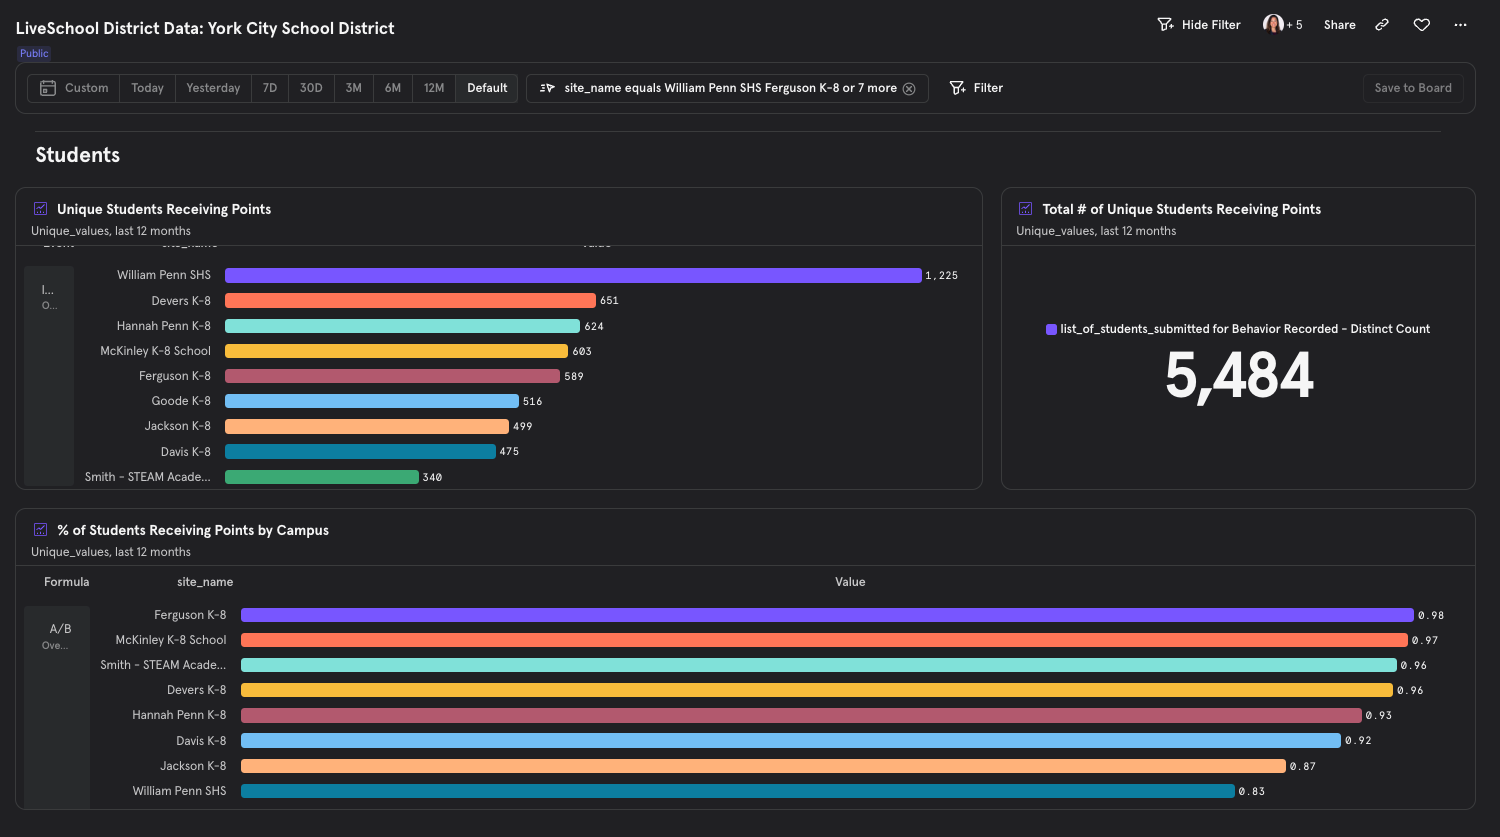
Task: Click the Hide Filter funnel icon
Action: tap(1165, 25)
